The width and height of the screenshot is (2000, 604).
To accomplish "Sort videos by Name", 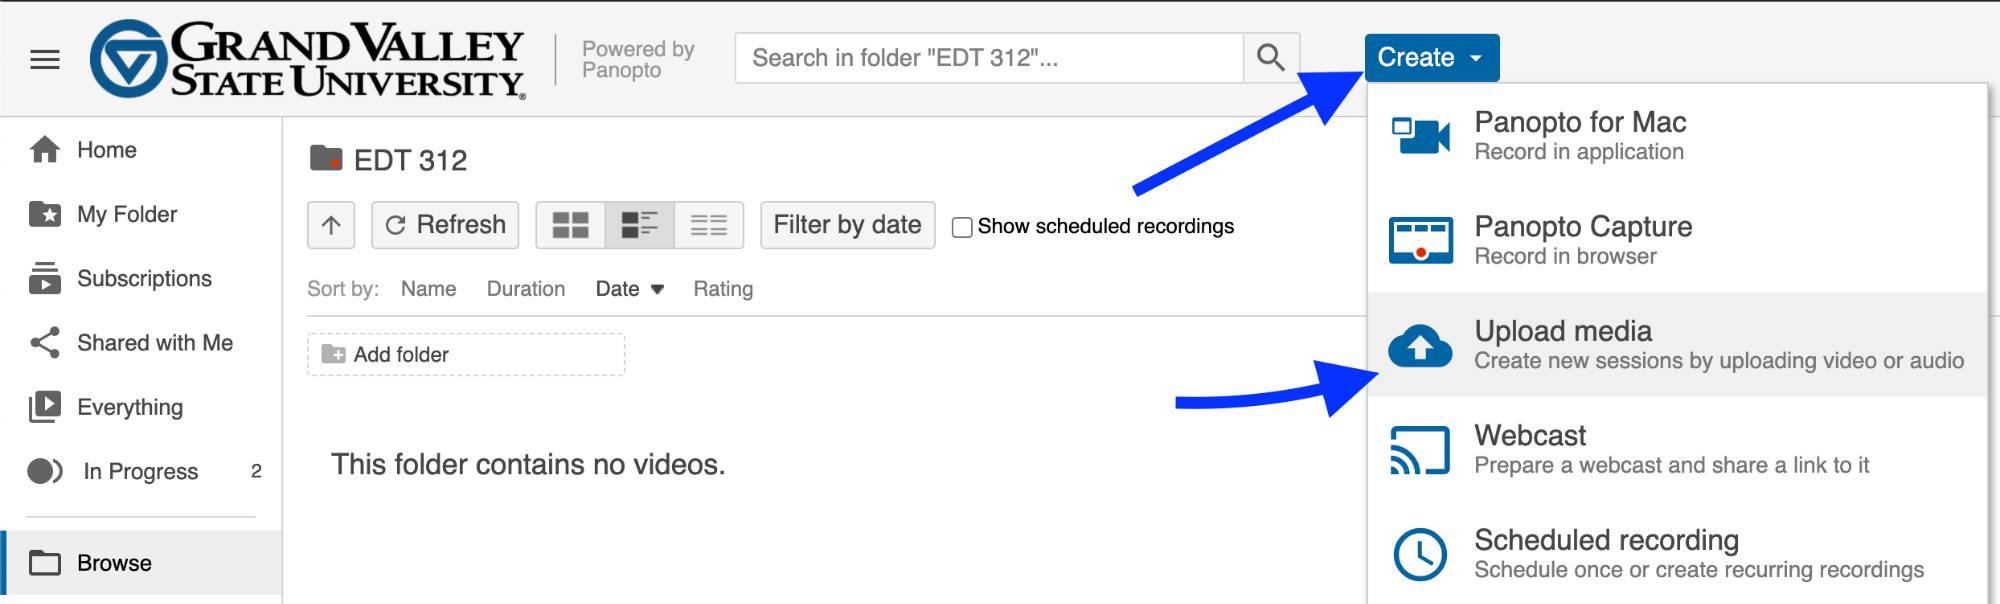I will [x=428, y=289].
